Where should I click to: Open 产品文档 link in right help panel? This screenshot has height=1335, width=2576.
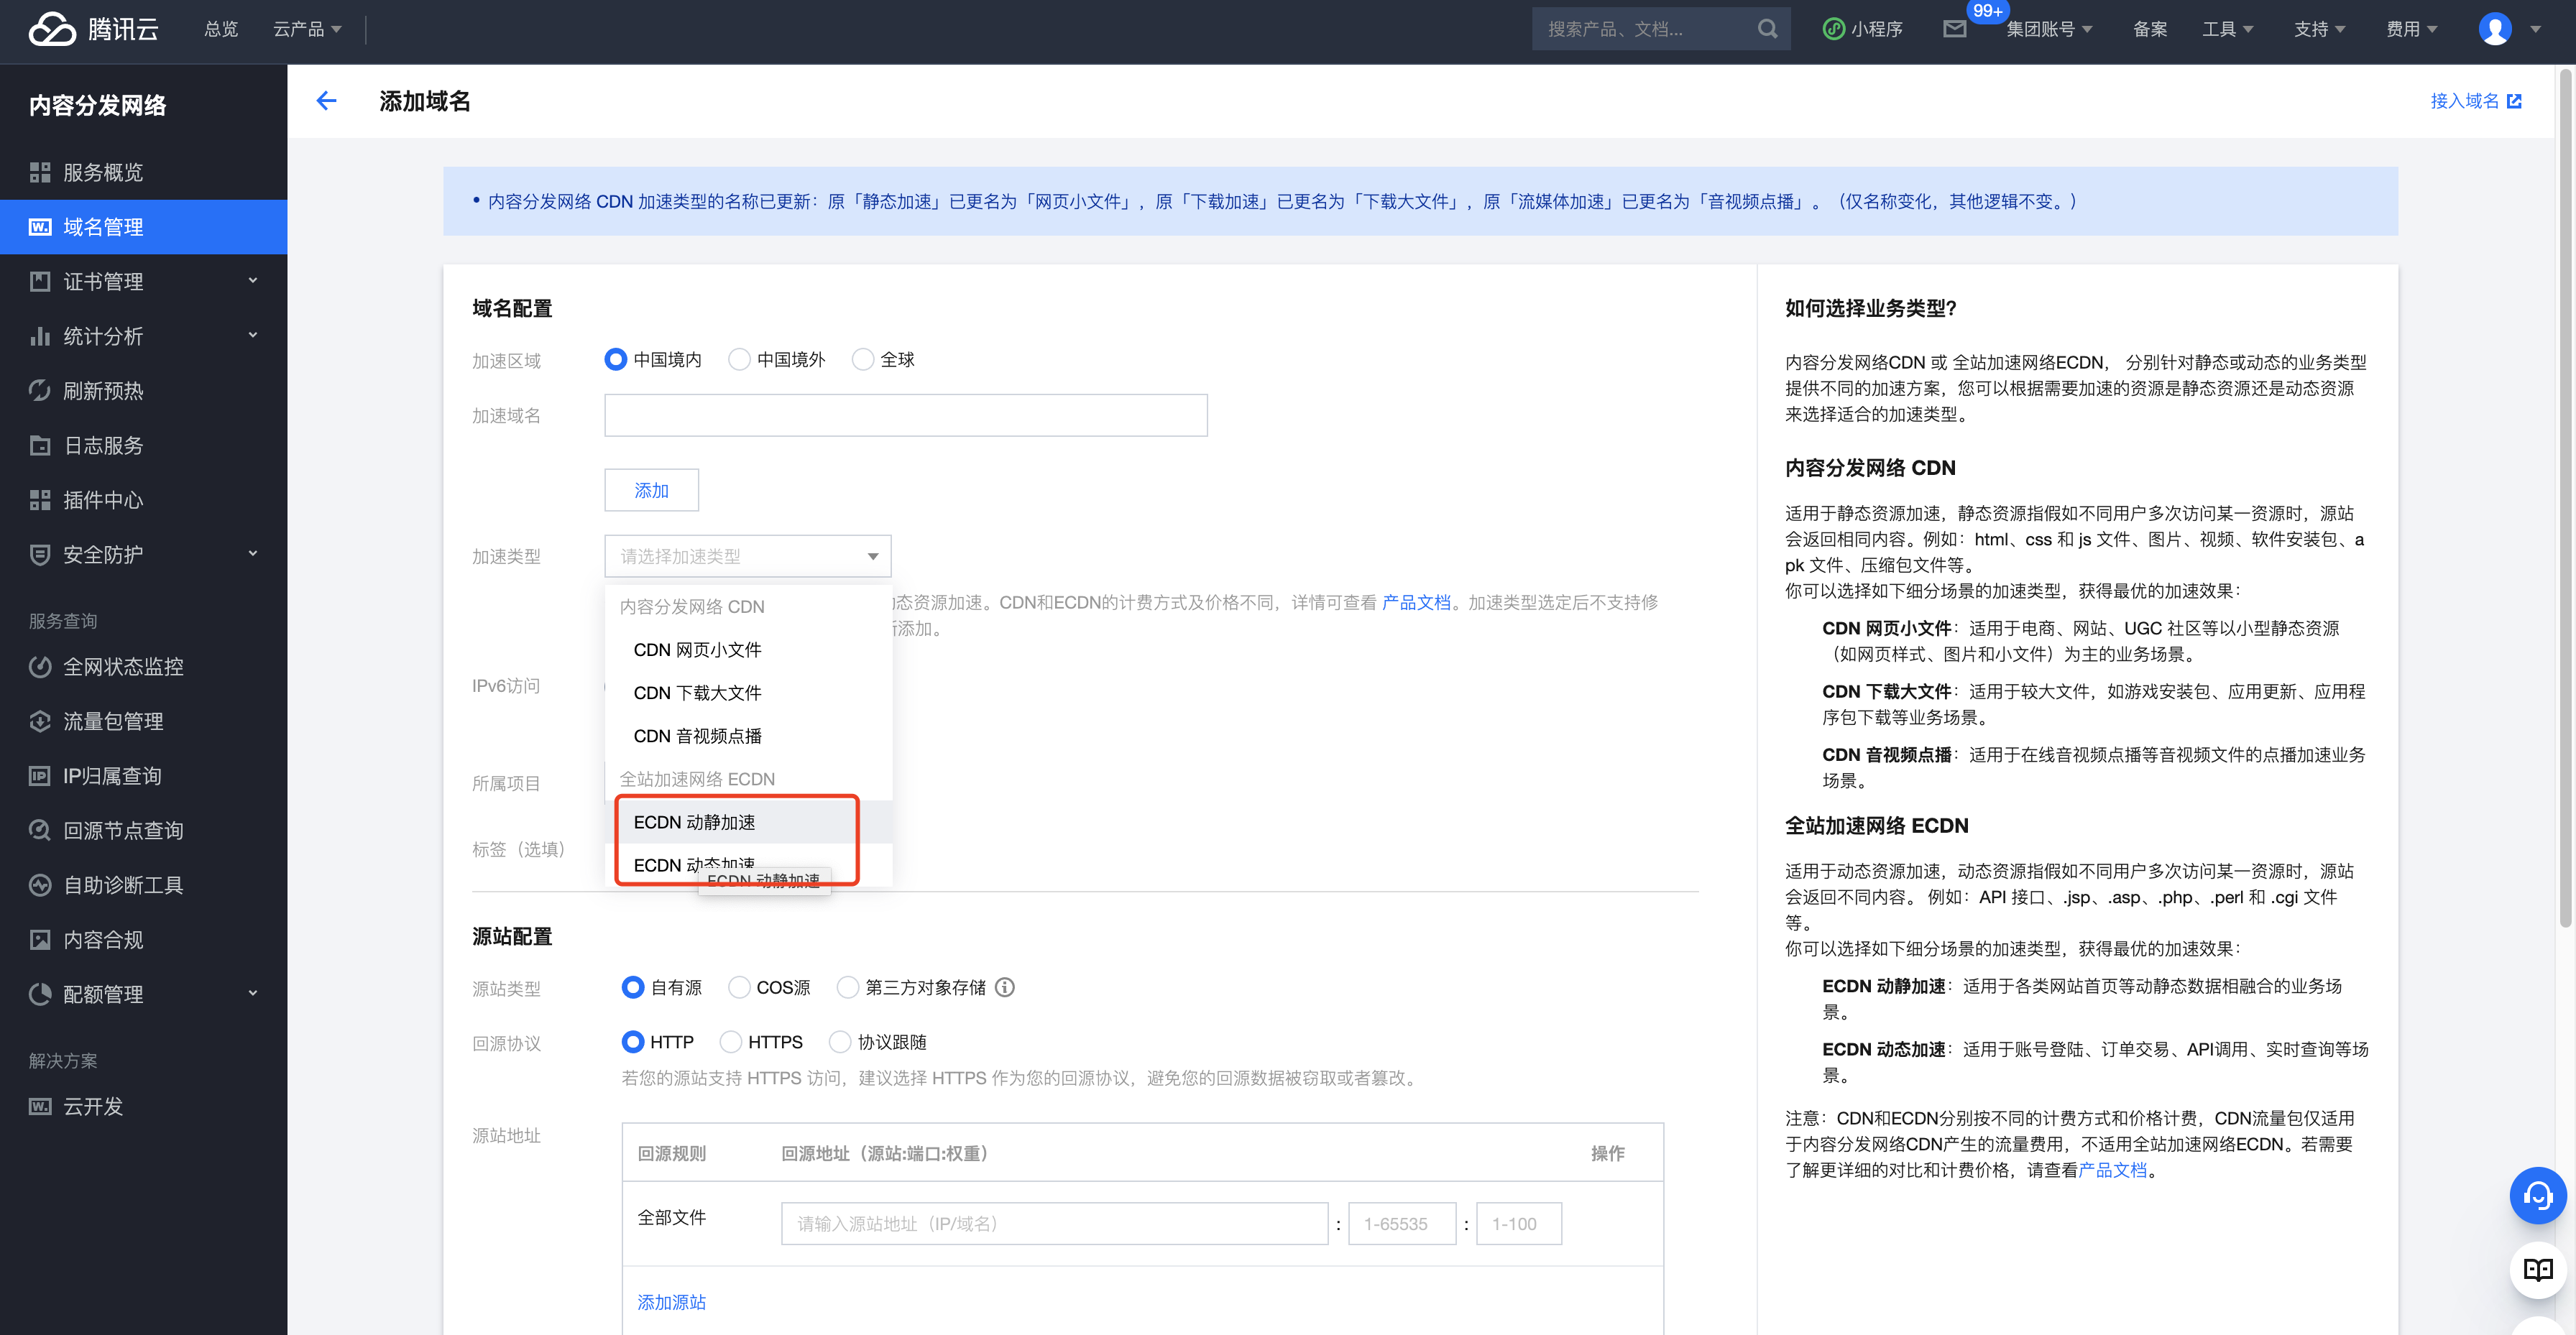[2112, 1170]
